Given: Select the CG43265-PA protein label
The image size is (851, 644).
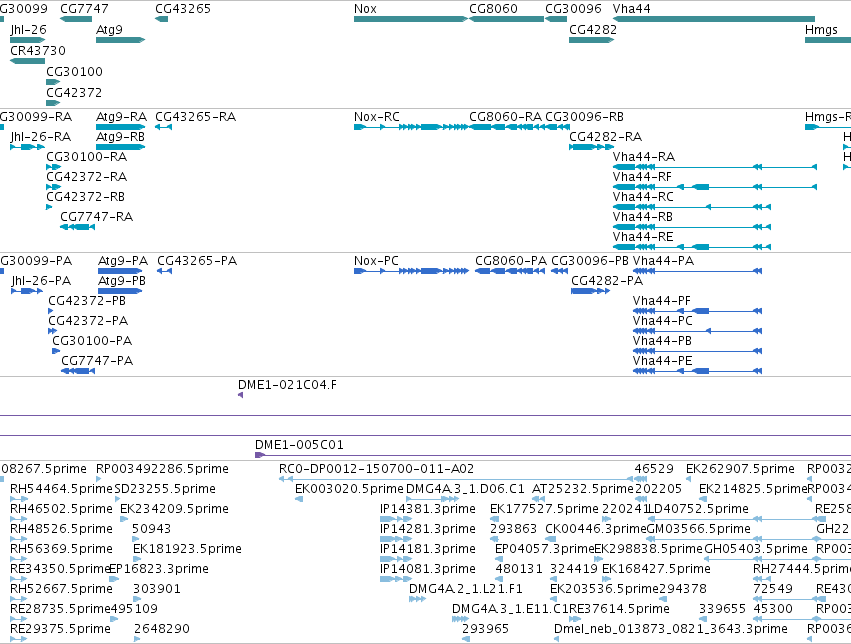Looking at the screenshot, I should (197, 261).
